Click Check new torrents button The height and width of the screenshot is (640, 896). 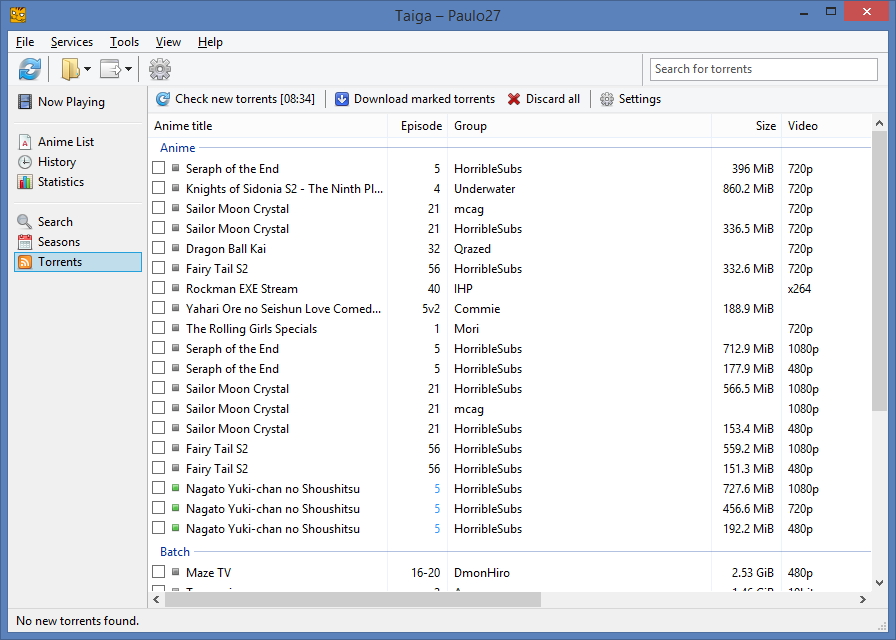pyautogui.click(x=235, y=99)
